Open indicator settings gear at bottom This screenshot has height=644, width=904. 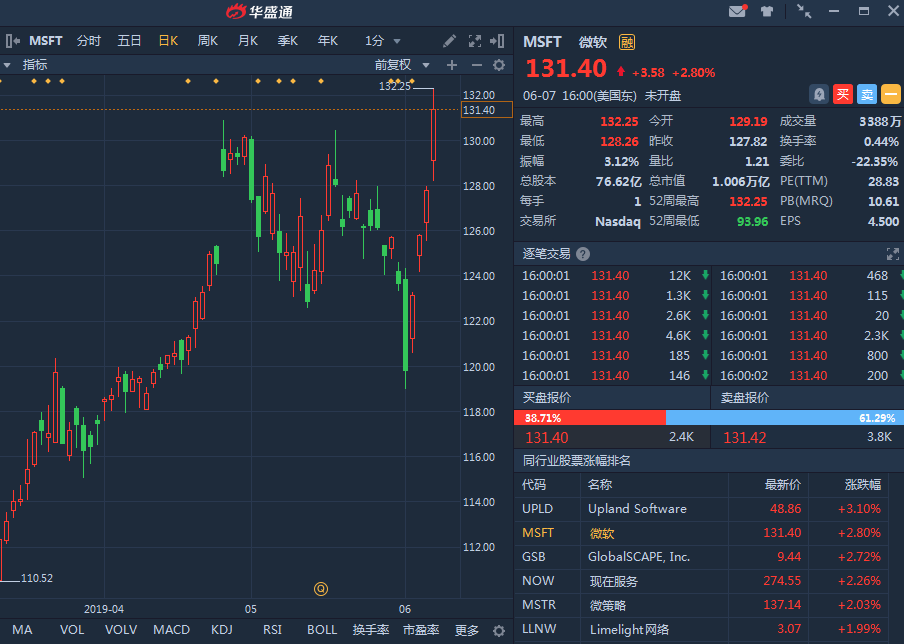point(499,631)
